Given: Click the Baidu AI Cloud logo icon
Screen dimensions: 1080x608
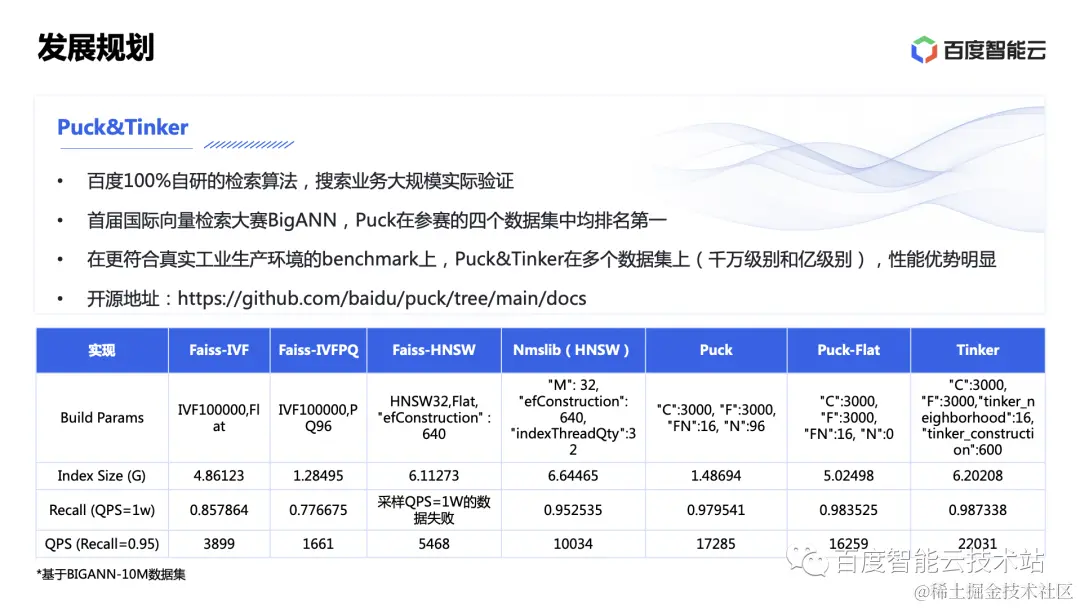Looking at the screenshot, I should tap(924, 50).
